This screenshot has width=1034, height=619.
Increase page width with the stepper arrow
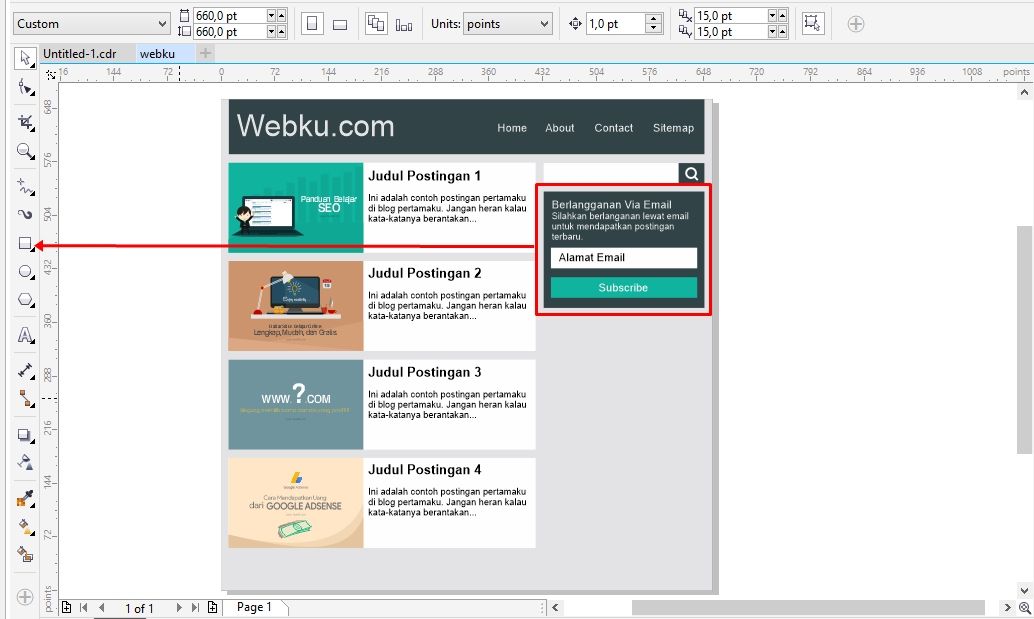pos(282,16)
